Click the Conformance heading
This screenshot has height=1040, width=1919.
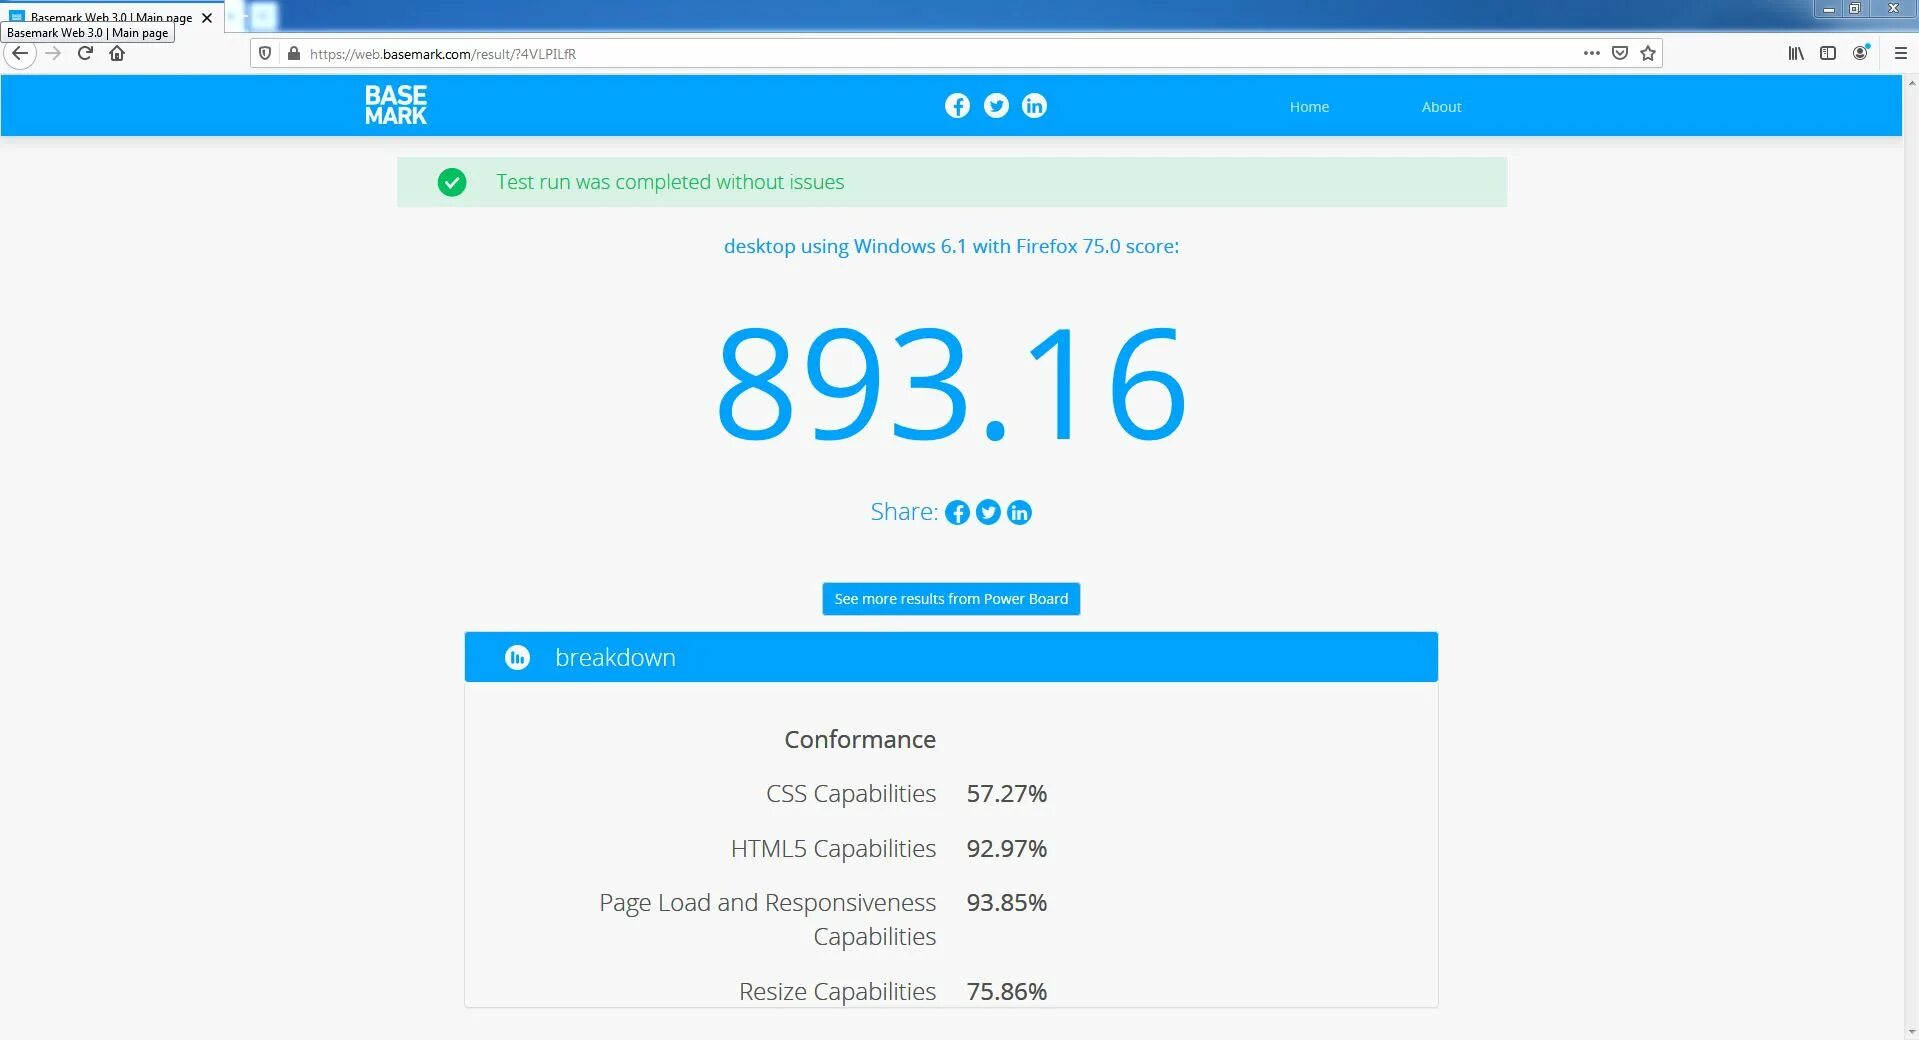click(860, 739)
